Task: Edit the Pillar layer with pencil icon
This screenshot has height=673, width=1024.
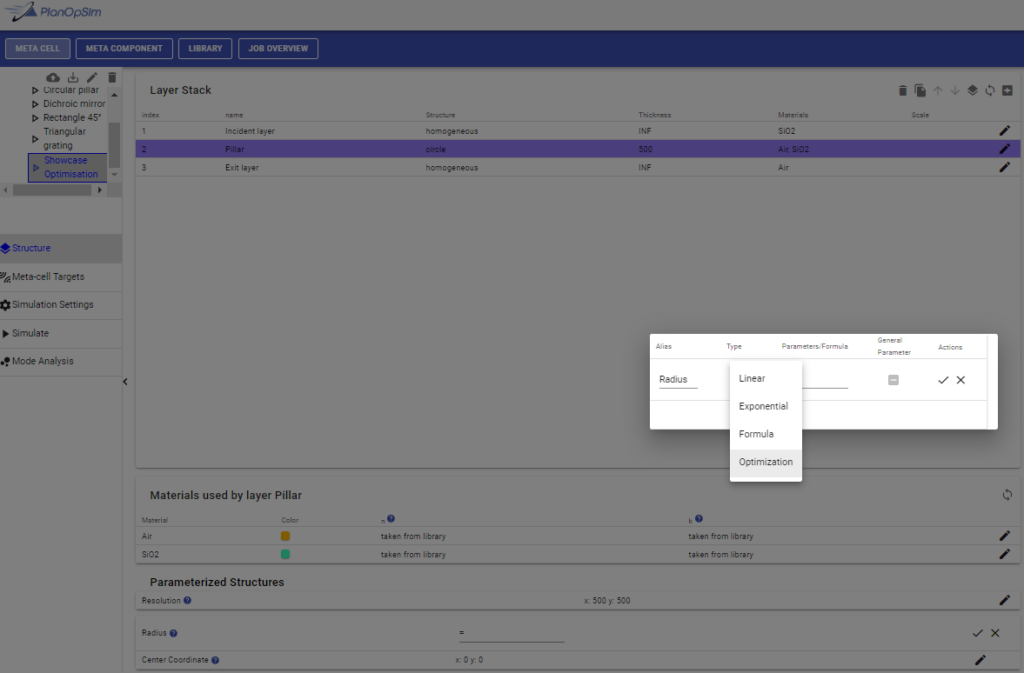Action: tap(1004, 149)
